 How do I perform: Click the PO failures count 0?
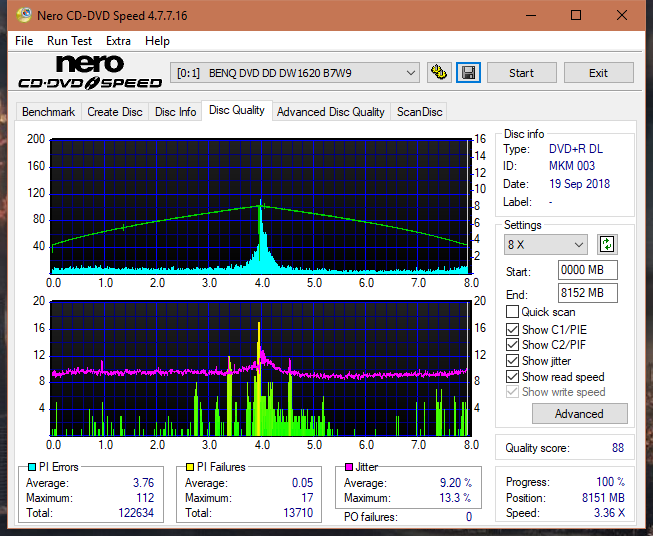coord(469,517)
